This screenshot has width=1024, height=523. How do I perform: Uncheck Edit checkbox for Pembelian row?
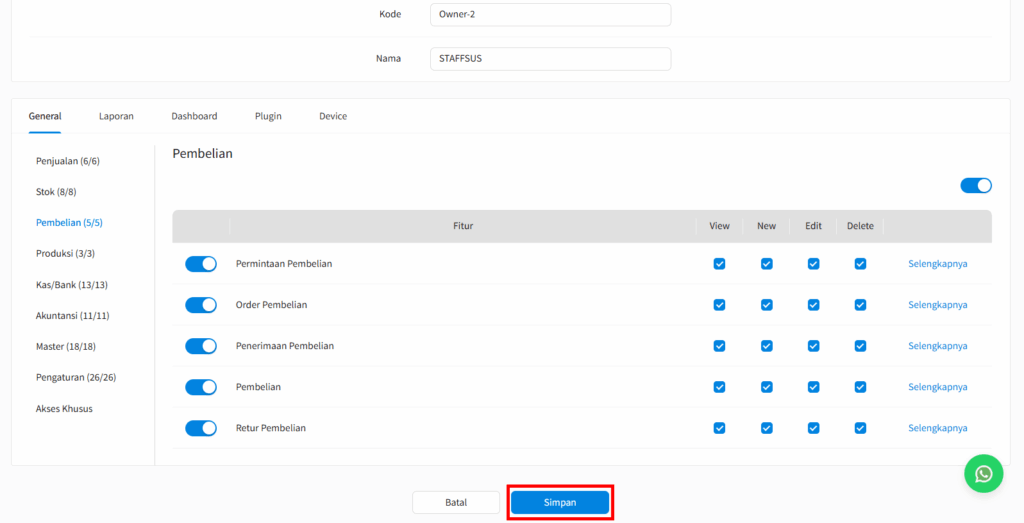coord(813,387)
